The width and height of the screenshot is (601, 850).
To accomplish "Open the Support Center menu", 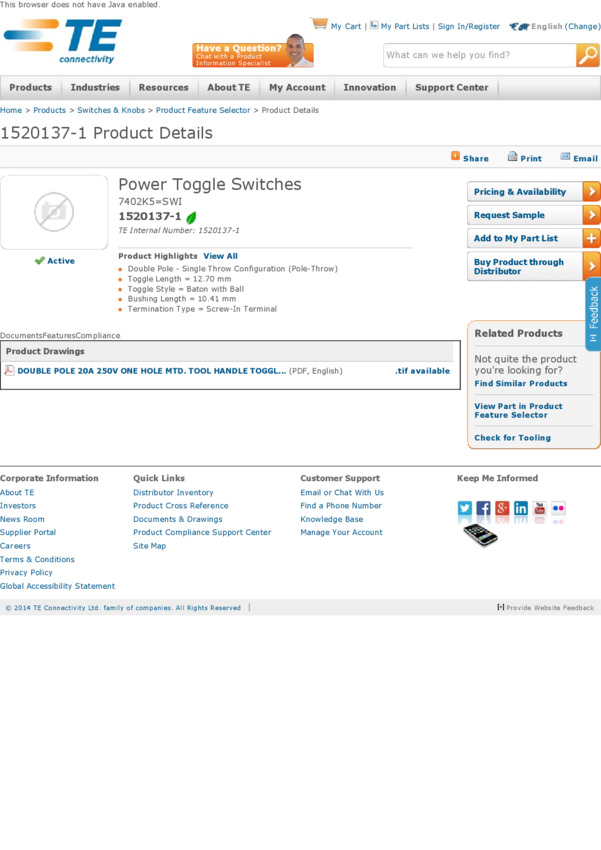I will tap(452, 87).
